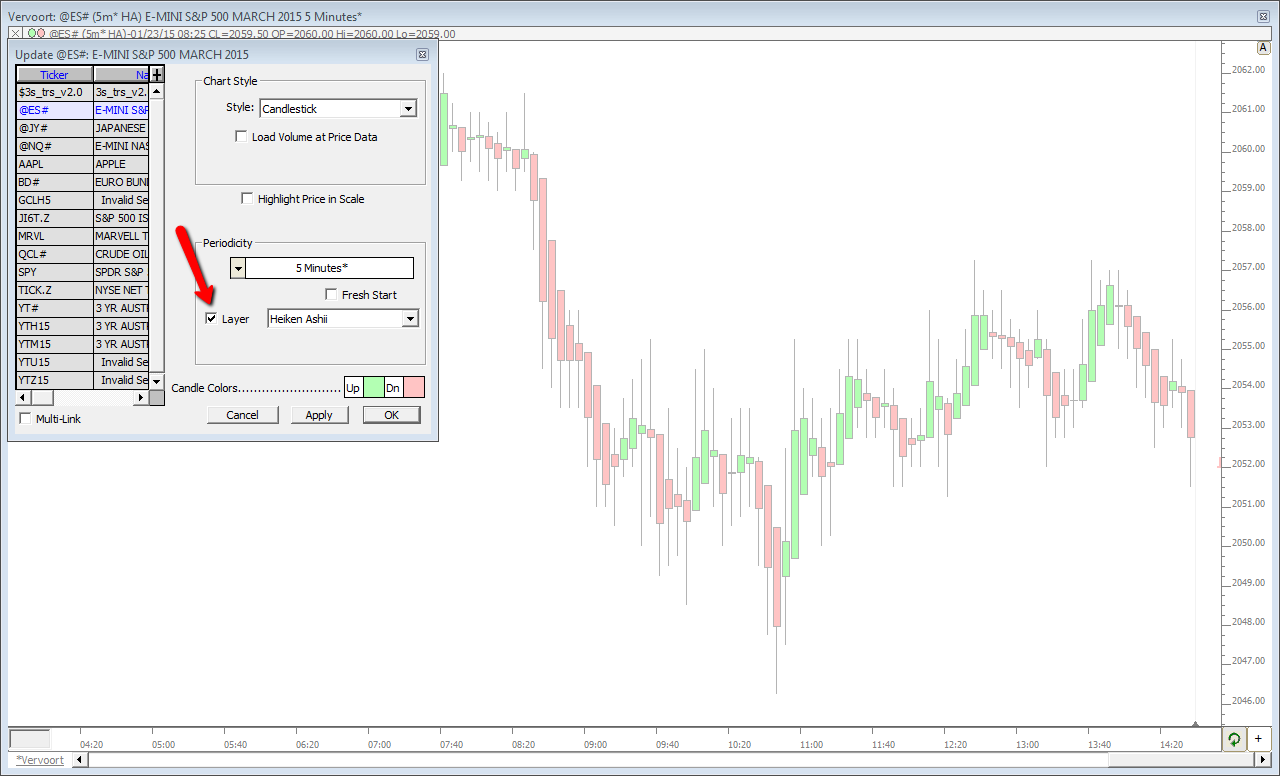Select the JI6T.Z ticker row

[x=83, y=218]
